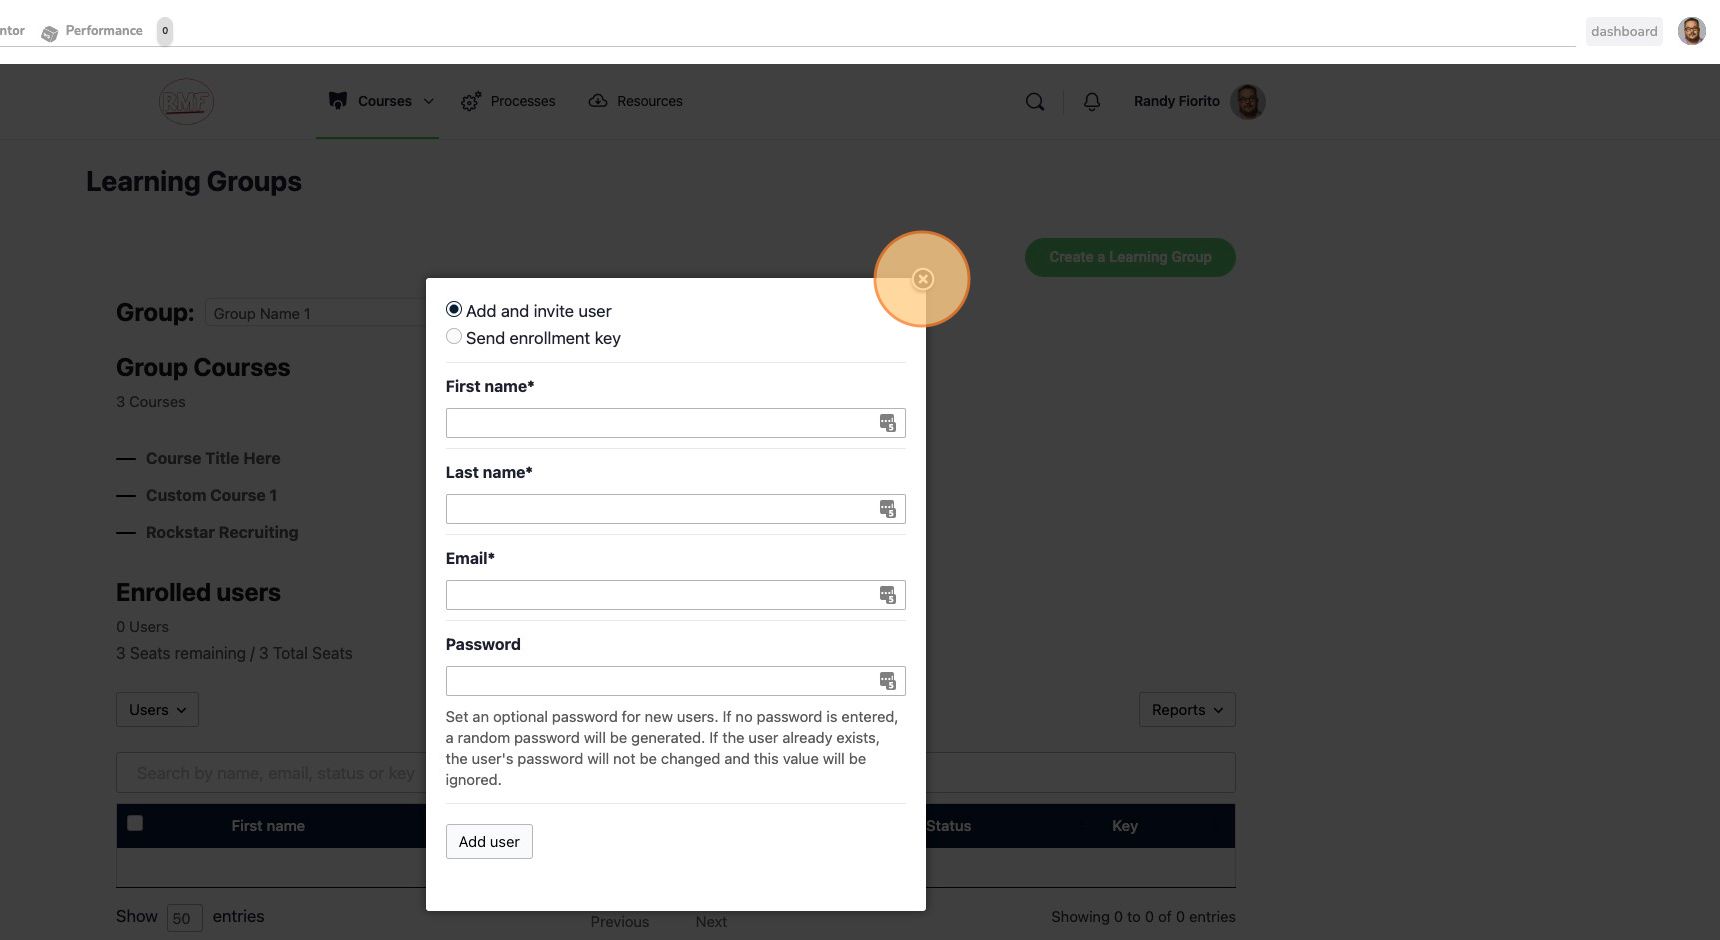Close the add user dialog
This screenshot has height=940, width=1720.
[922, 279]
